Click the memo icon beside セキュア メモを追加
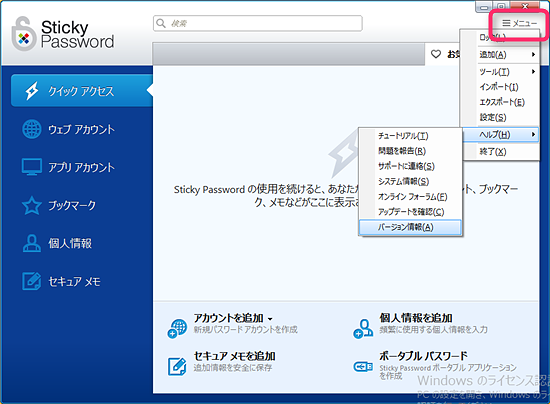 coord(177,366)
